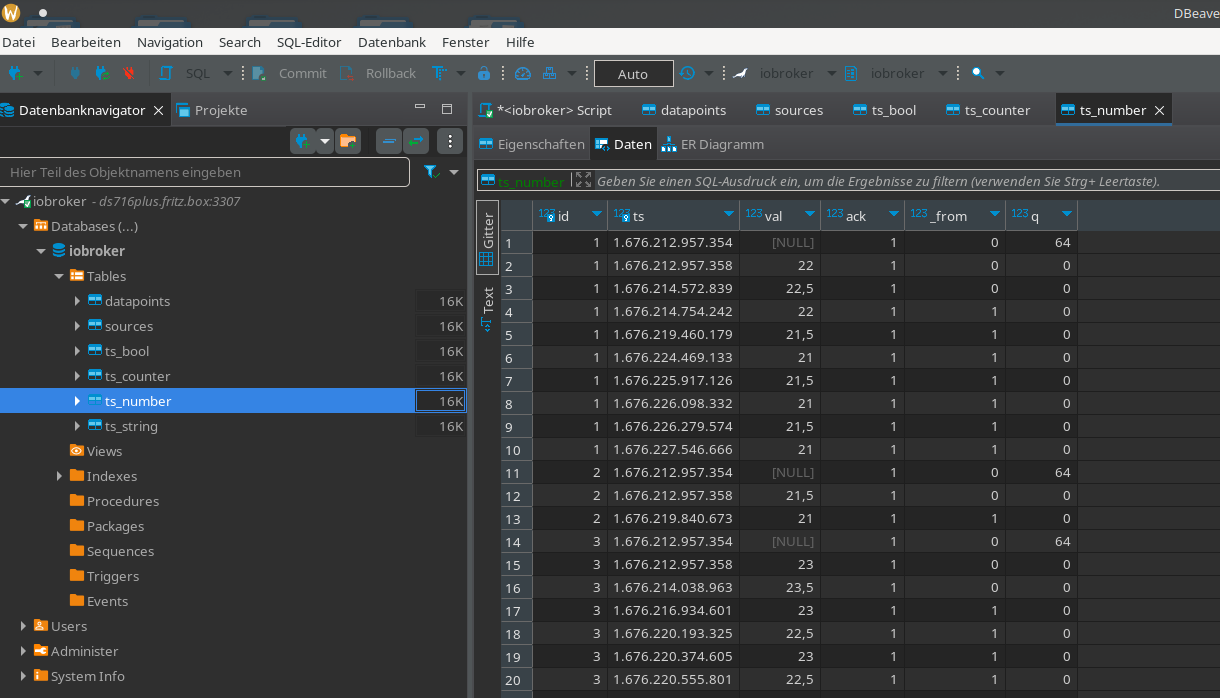1220x698 pixels.
Task: Switch to the sources editor tab
Action: pyautogui.click(x=789, y=110)
